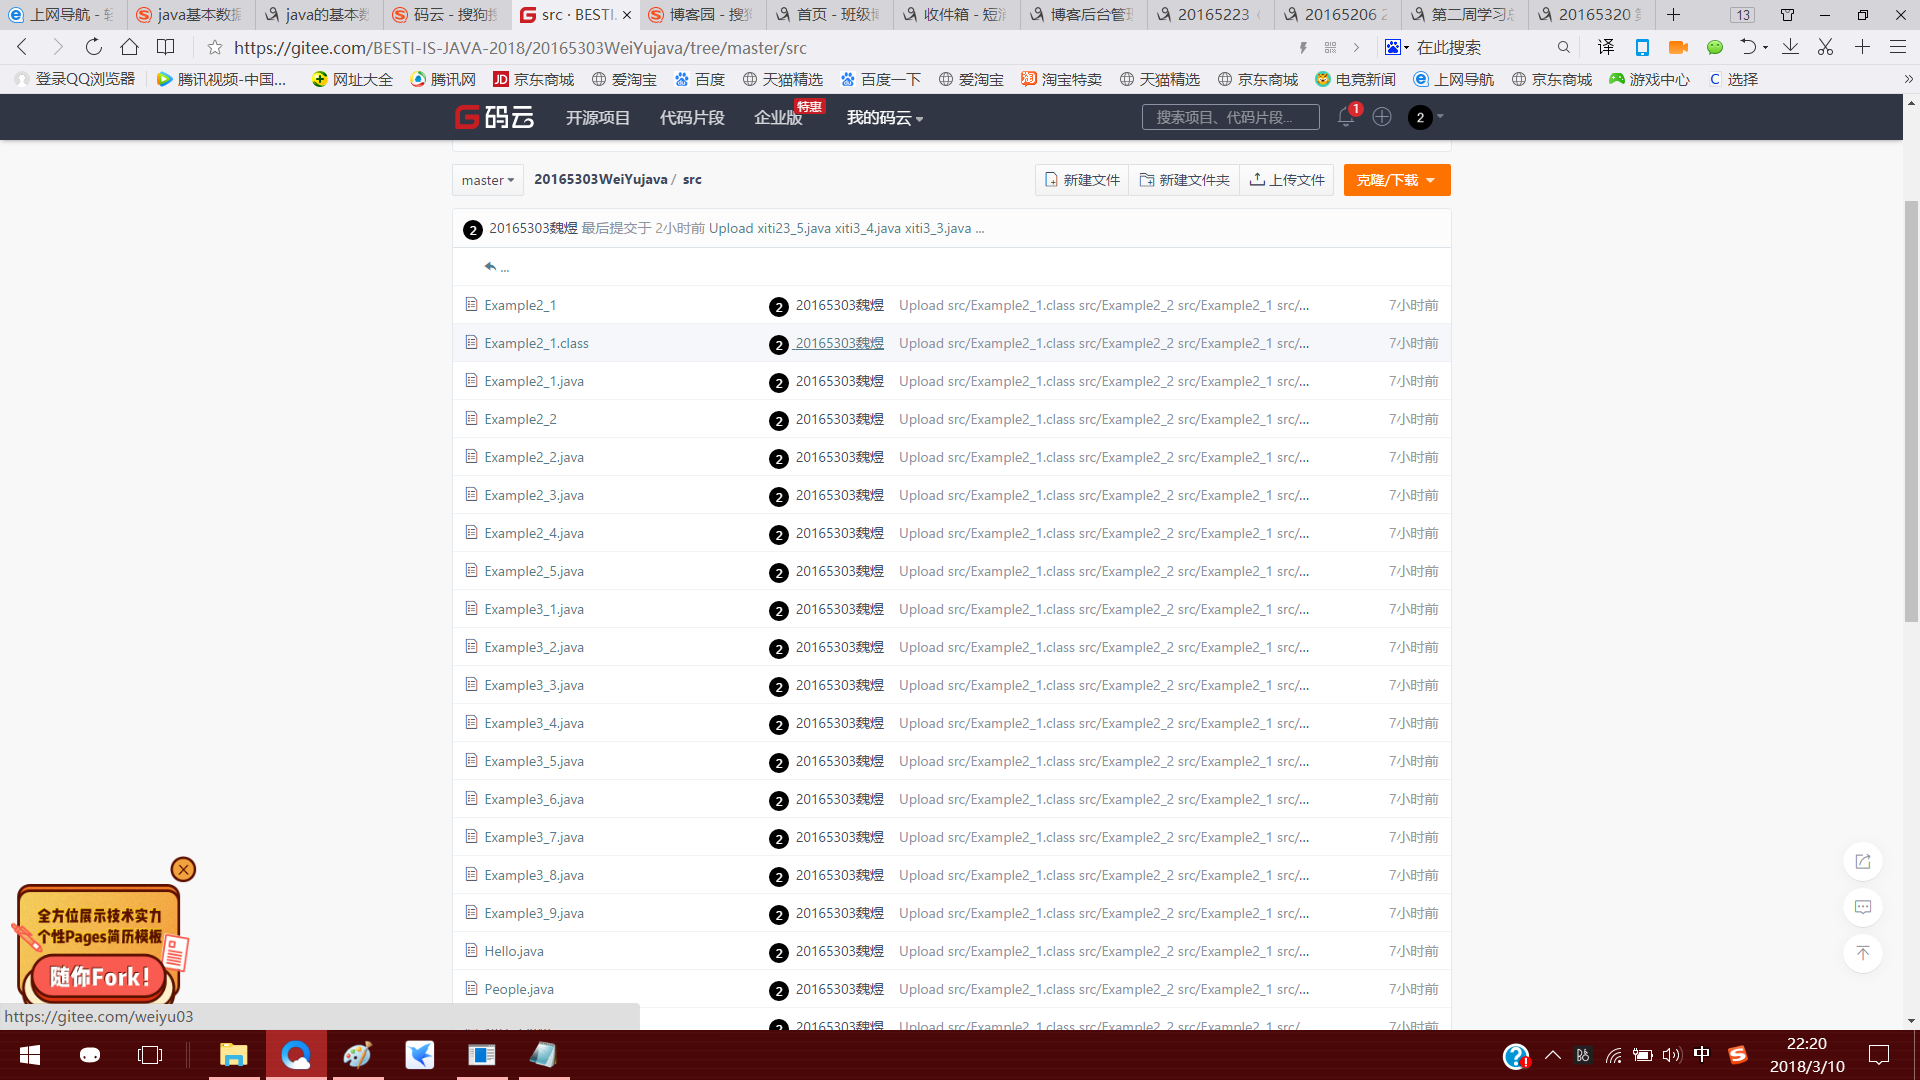The image size is (1920, 1080).
Task: Show hidden system tray icons
Action: (x=1553, y=1055)
